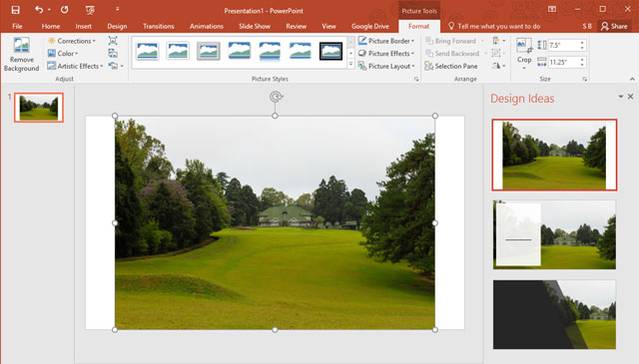Open the Customize Quick Access Toolbar arrow
Image resolution: width=639 pixels, height=364 pixels.
coord(117,9)
